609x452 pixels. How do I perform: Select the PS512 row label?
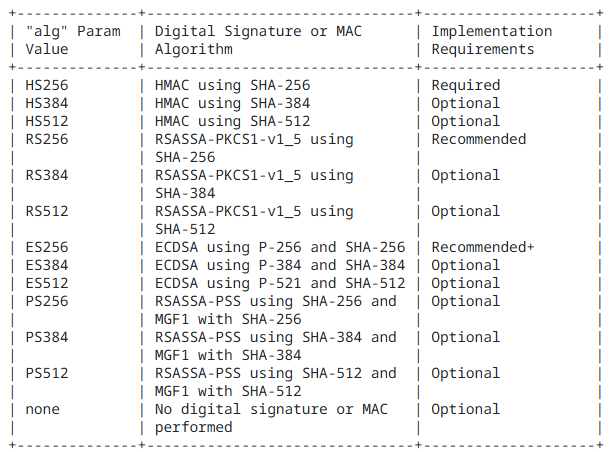click(x=47, y=373)
